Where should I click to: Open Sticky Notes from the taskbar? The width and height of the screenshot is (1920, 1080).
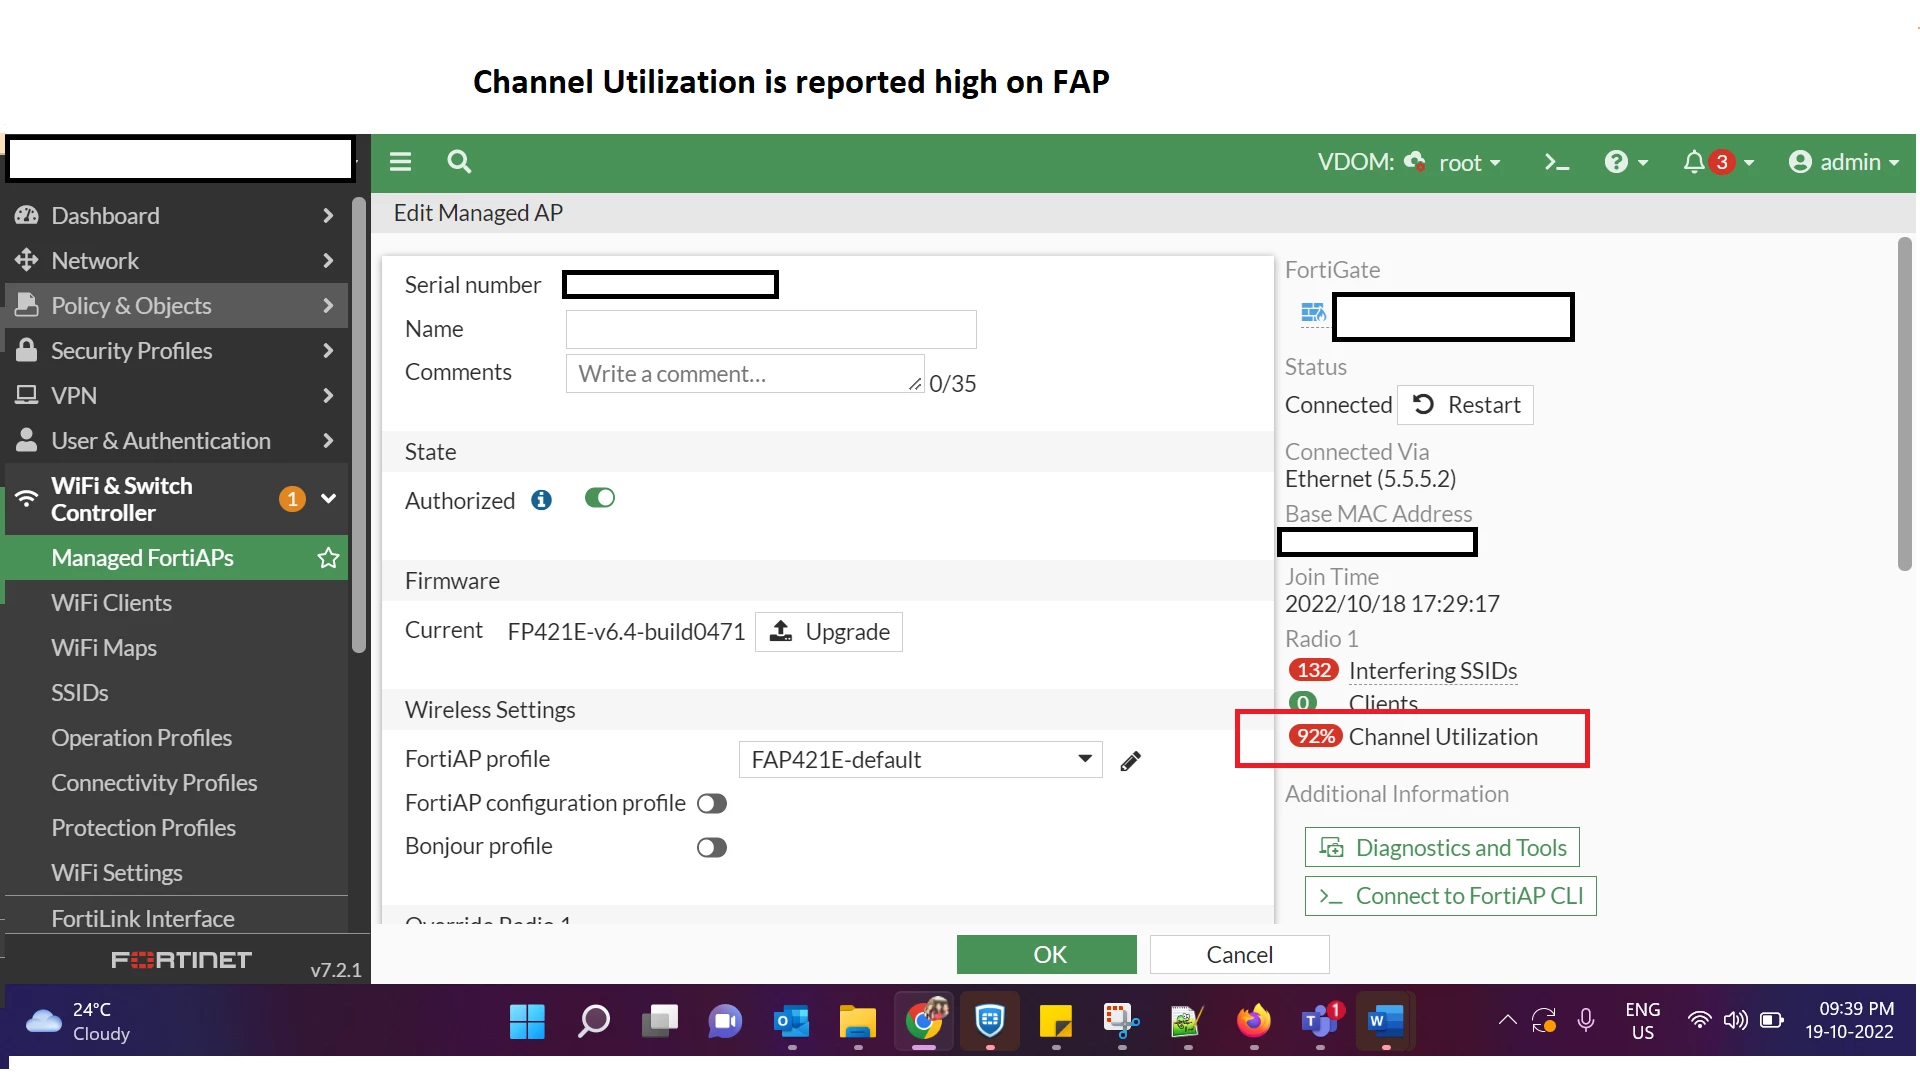tap(1056, 1021)
